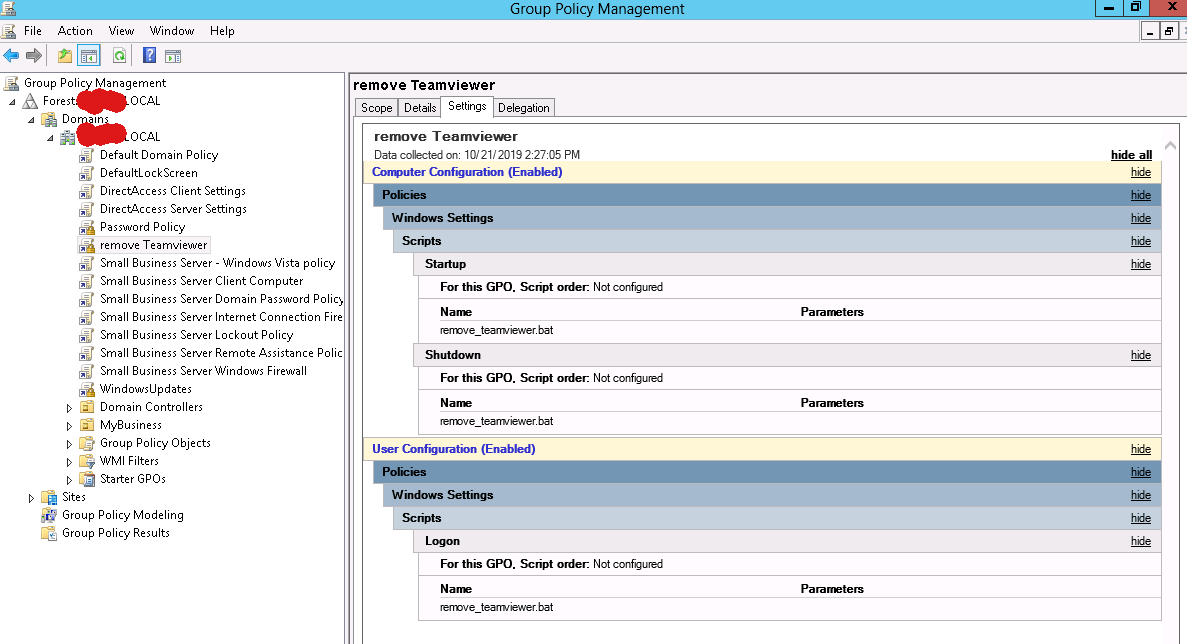
Task: Click the WindowsUpdates GPO icon
Action: click(87, 389)
